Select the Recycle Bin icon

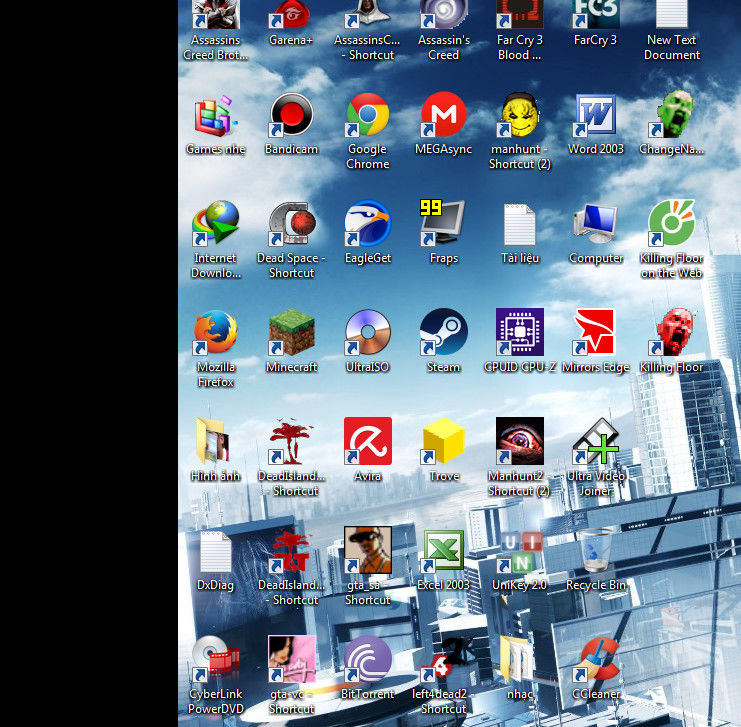(596, 551)
